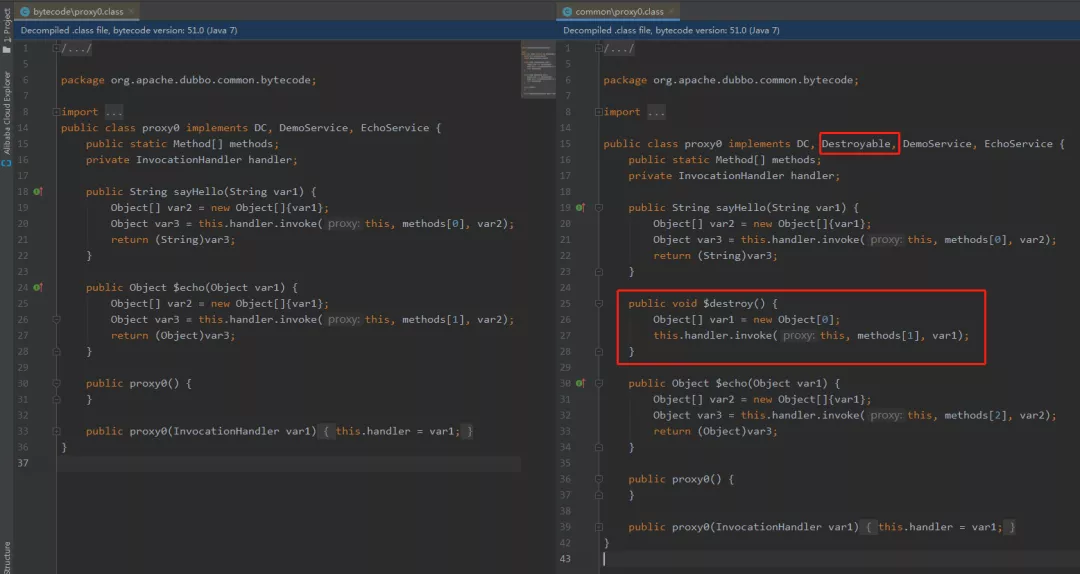Click implements-method gutter icon at left pane line 24
Viewport: 1080px width, 574px height.
(x=37, y=287)
